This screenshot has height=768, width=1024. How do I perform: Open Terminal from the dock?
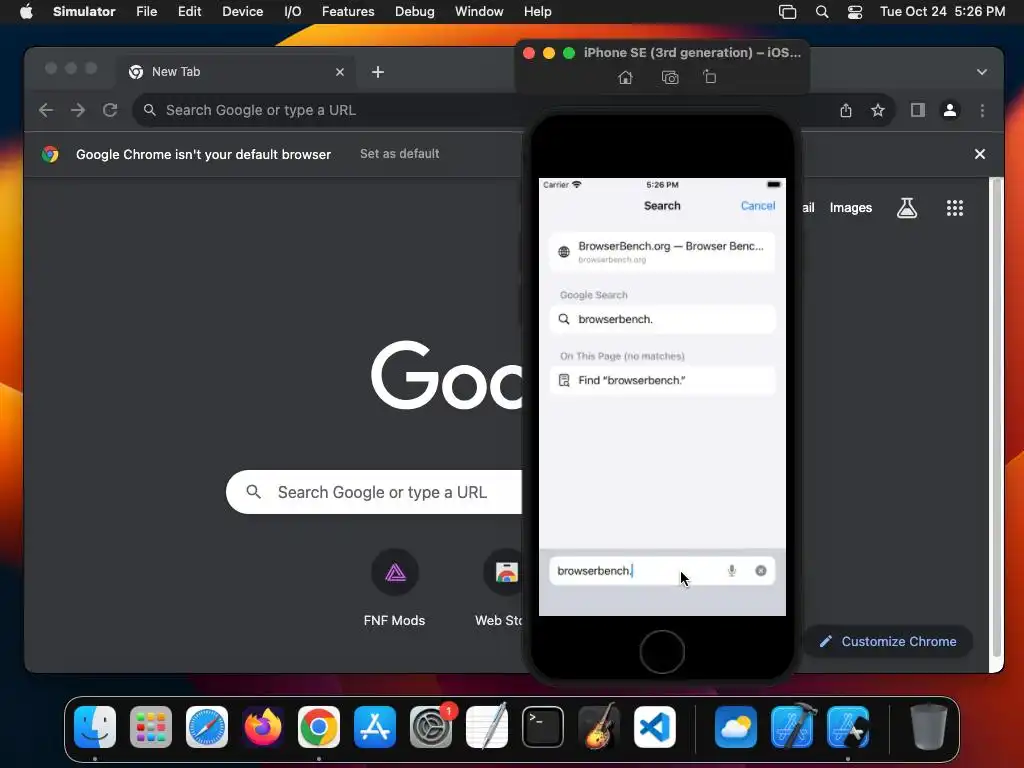point(543,727)
